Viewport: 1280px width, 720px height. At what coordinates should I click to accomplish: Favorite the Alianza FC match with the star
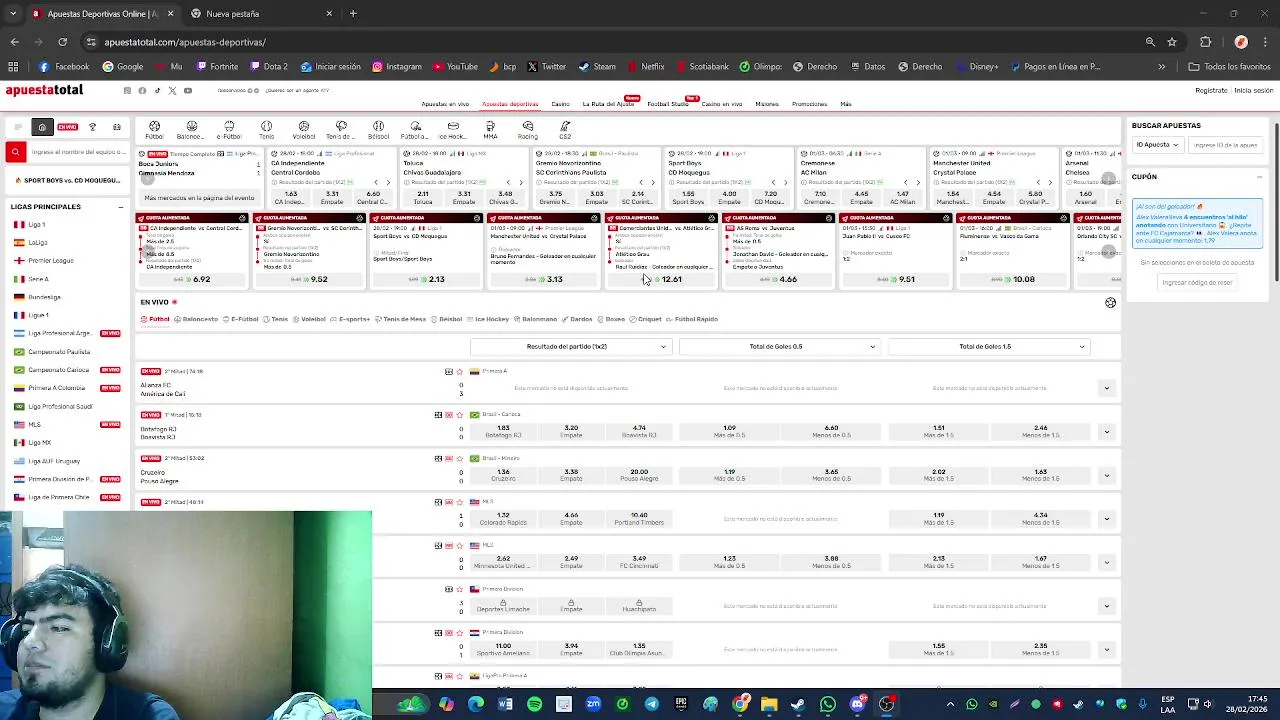point(461,371)
